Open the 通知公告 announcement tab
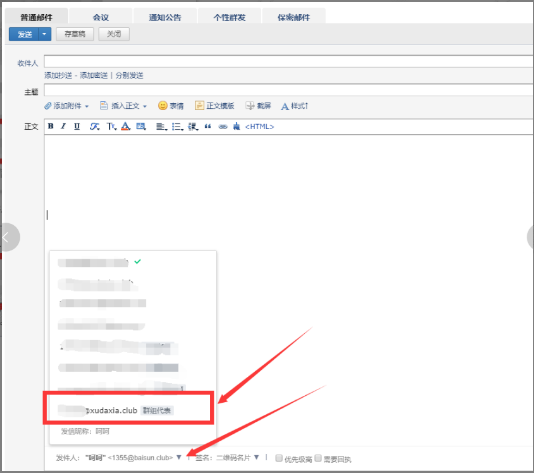 165,17
